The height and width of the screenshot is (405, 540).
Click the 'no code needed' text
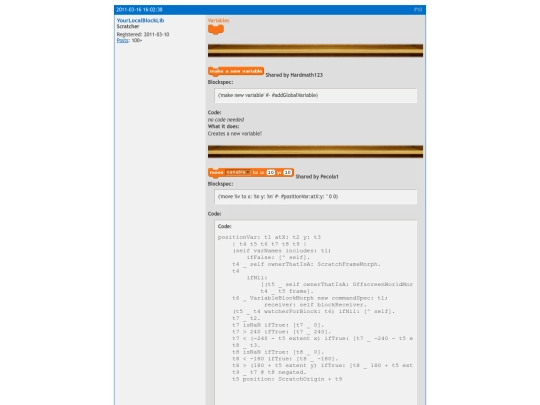click(226, 120)
